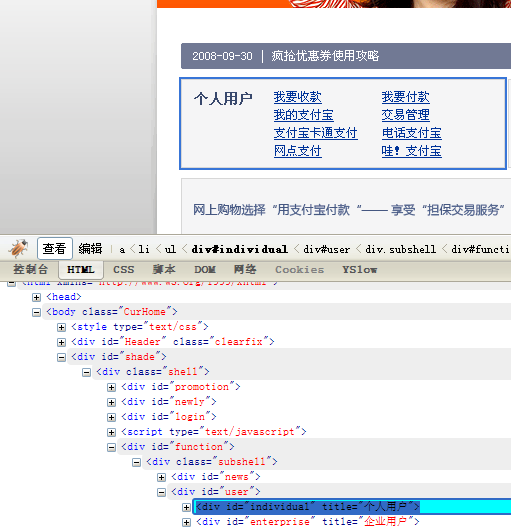Click the 个人用户 heading text
This screenshot has width=511, height=531.
pyautogui.click(x=223, y=99)
